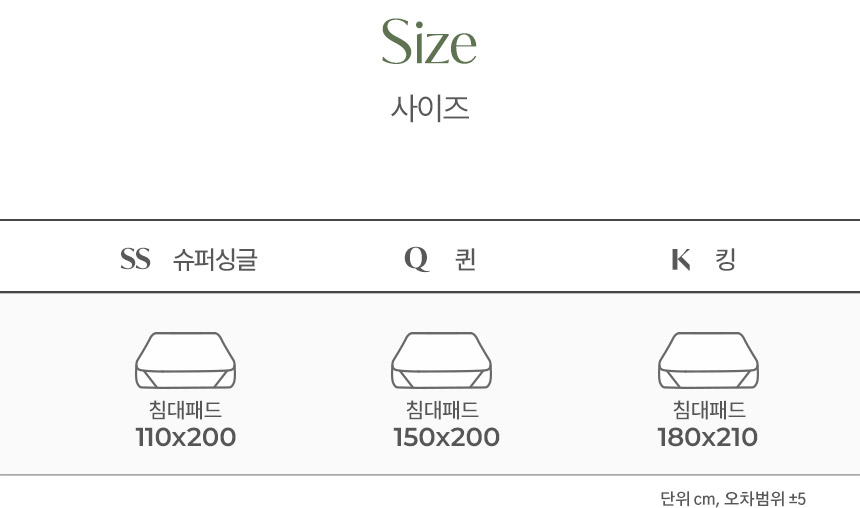Click 침대패드 under the queen icon
The height and width of the screenshot is (508, 860).
click(442, 410)
